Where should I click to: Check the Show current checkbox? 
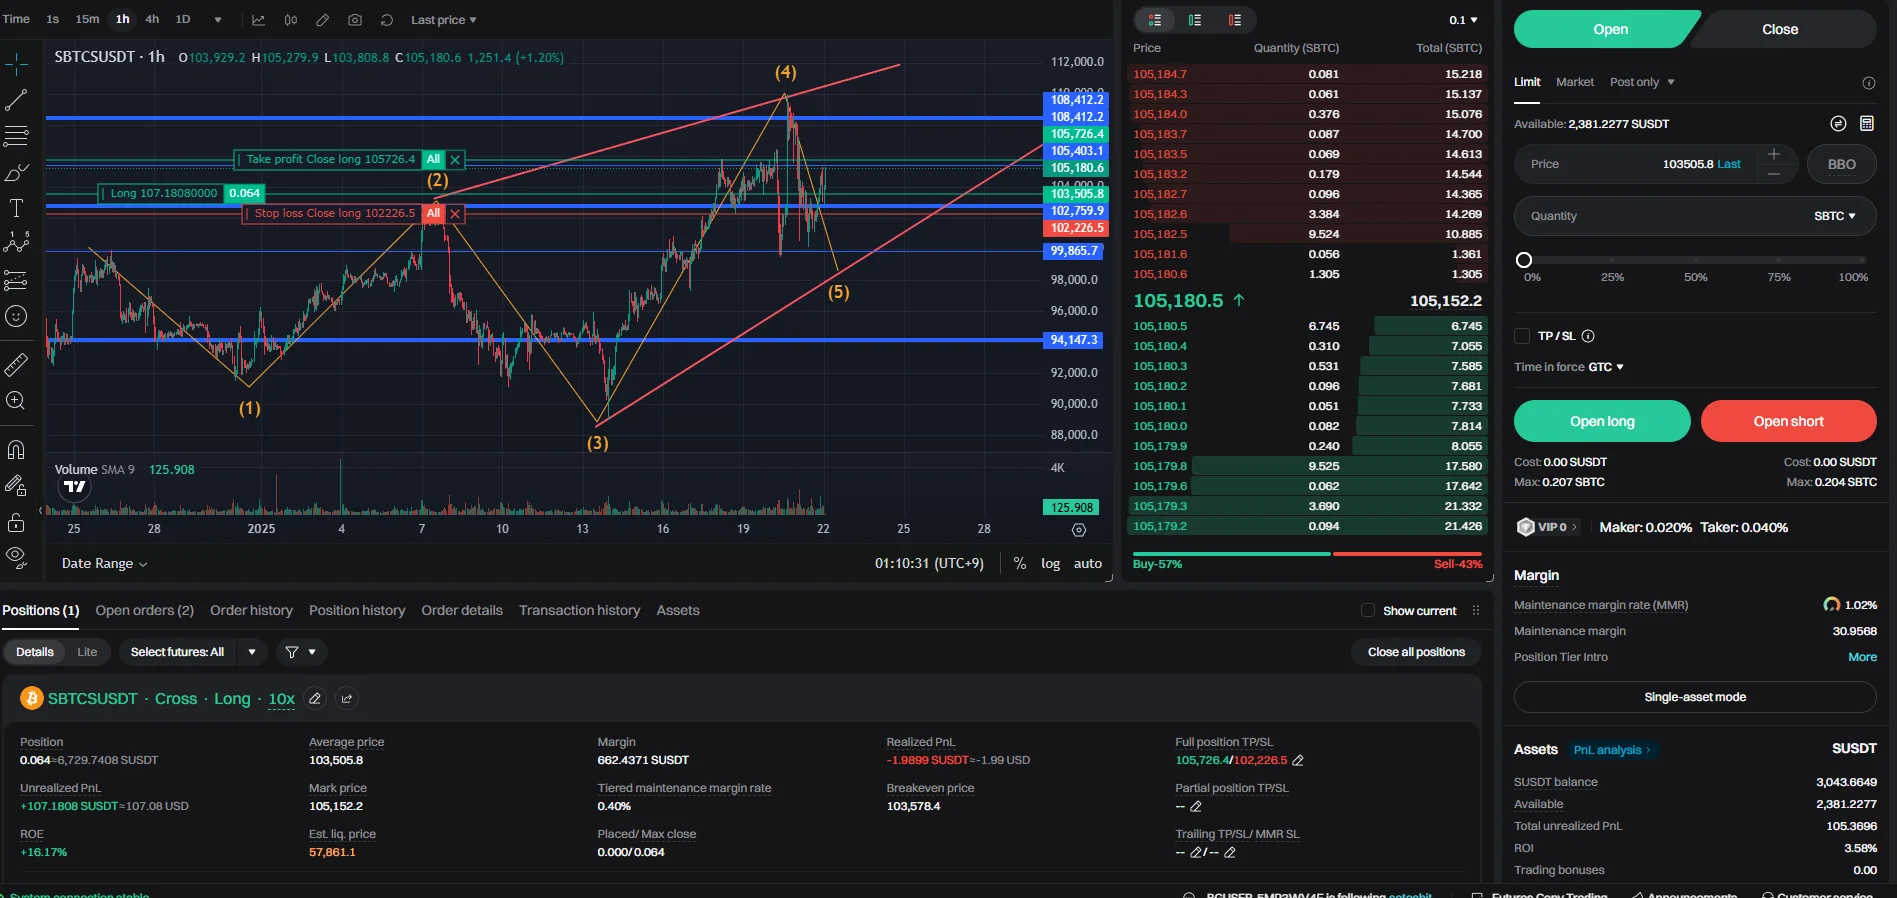[1368, 610]
